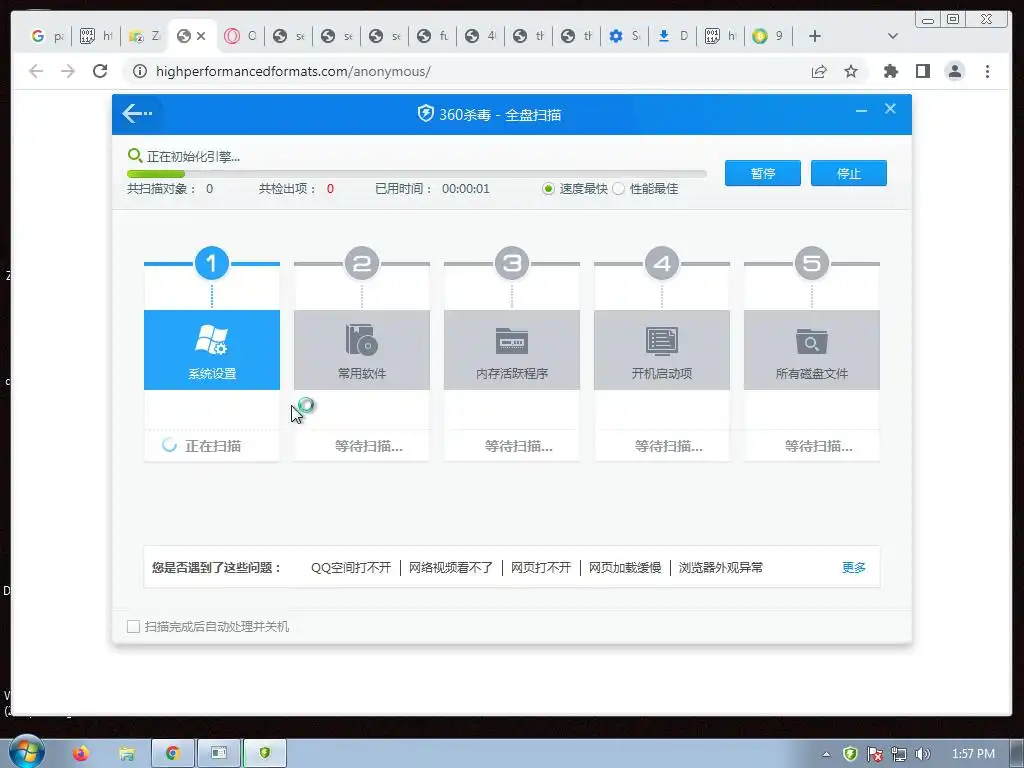The width and height of the screenshot is (1024, 768).
Task: Click the 停止 stop button
Action: 849,173
